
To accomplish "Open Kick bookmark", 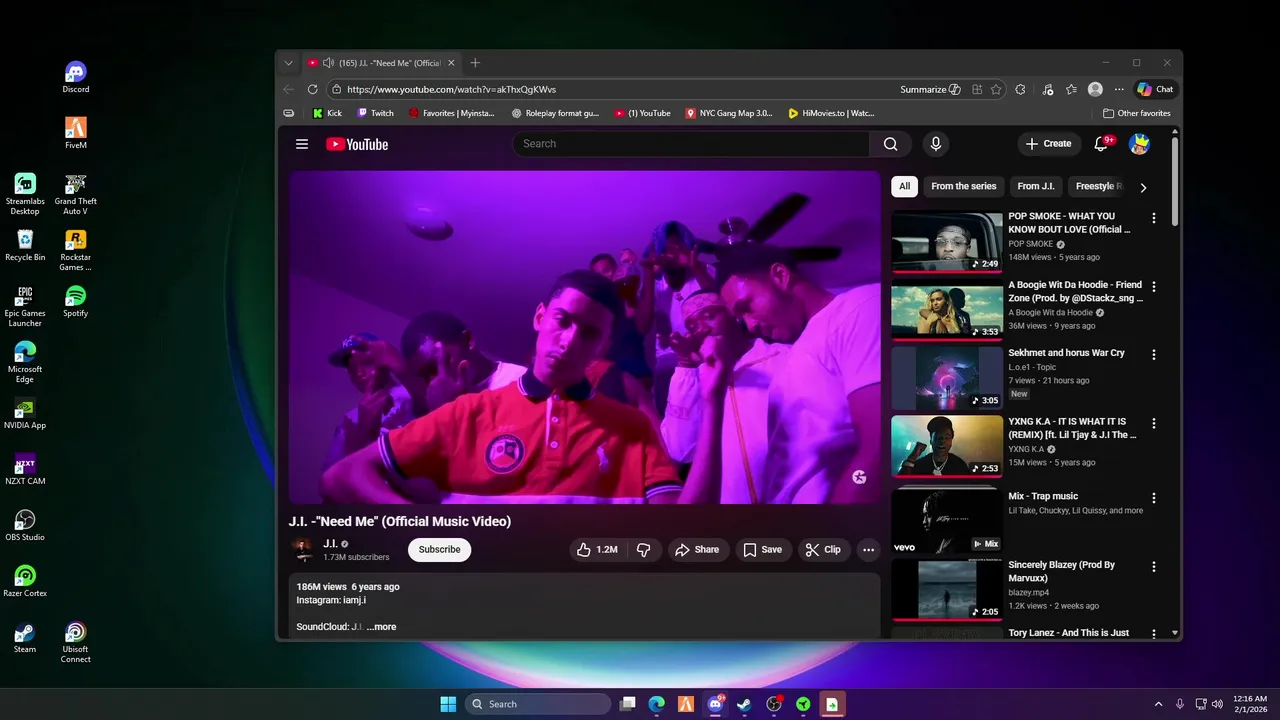I will pyautogui.click(x=327, y=113).
